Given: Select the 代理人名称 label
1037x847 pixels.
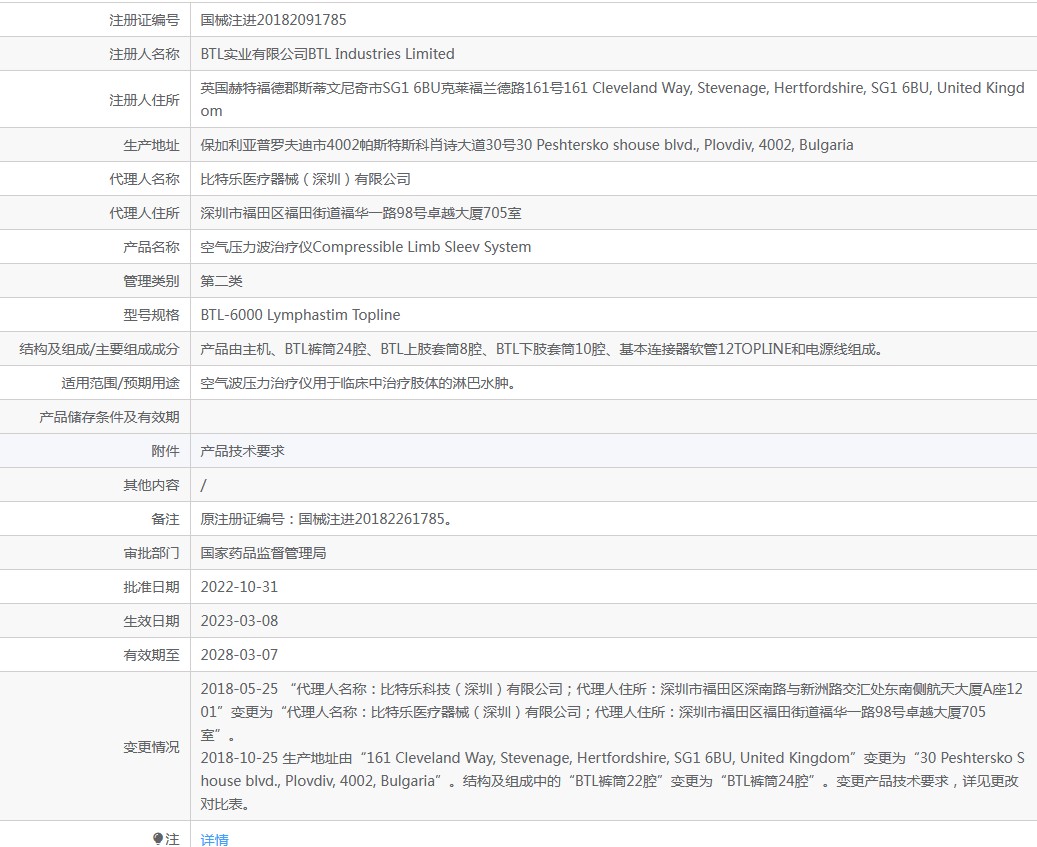Looking at the screenshot, I should point(144,179).
